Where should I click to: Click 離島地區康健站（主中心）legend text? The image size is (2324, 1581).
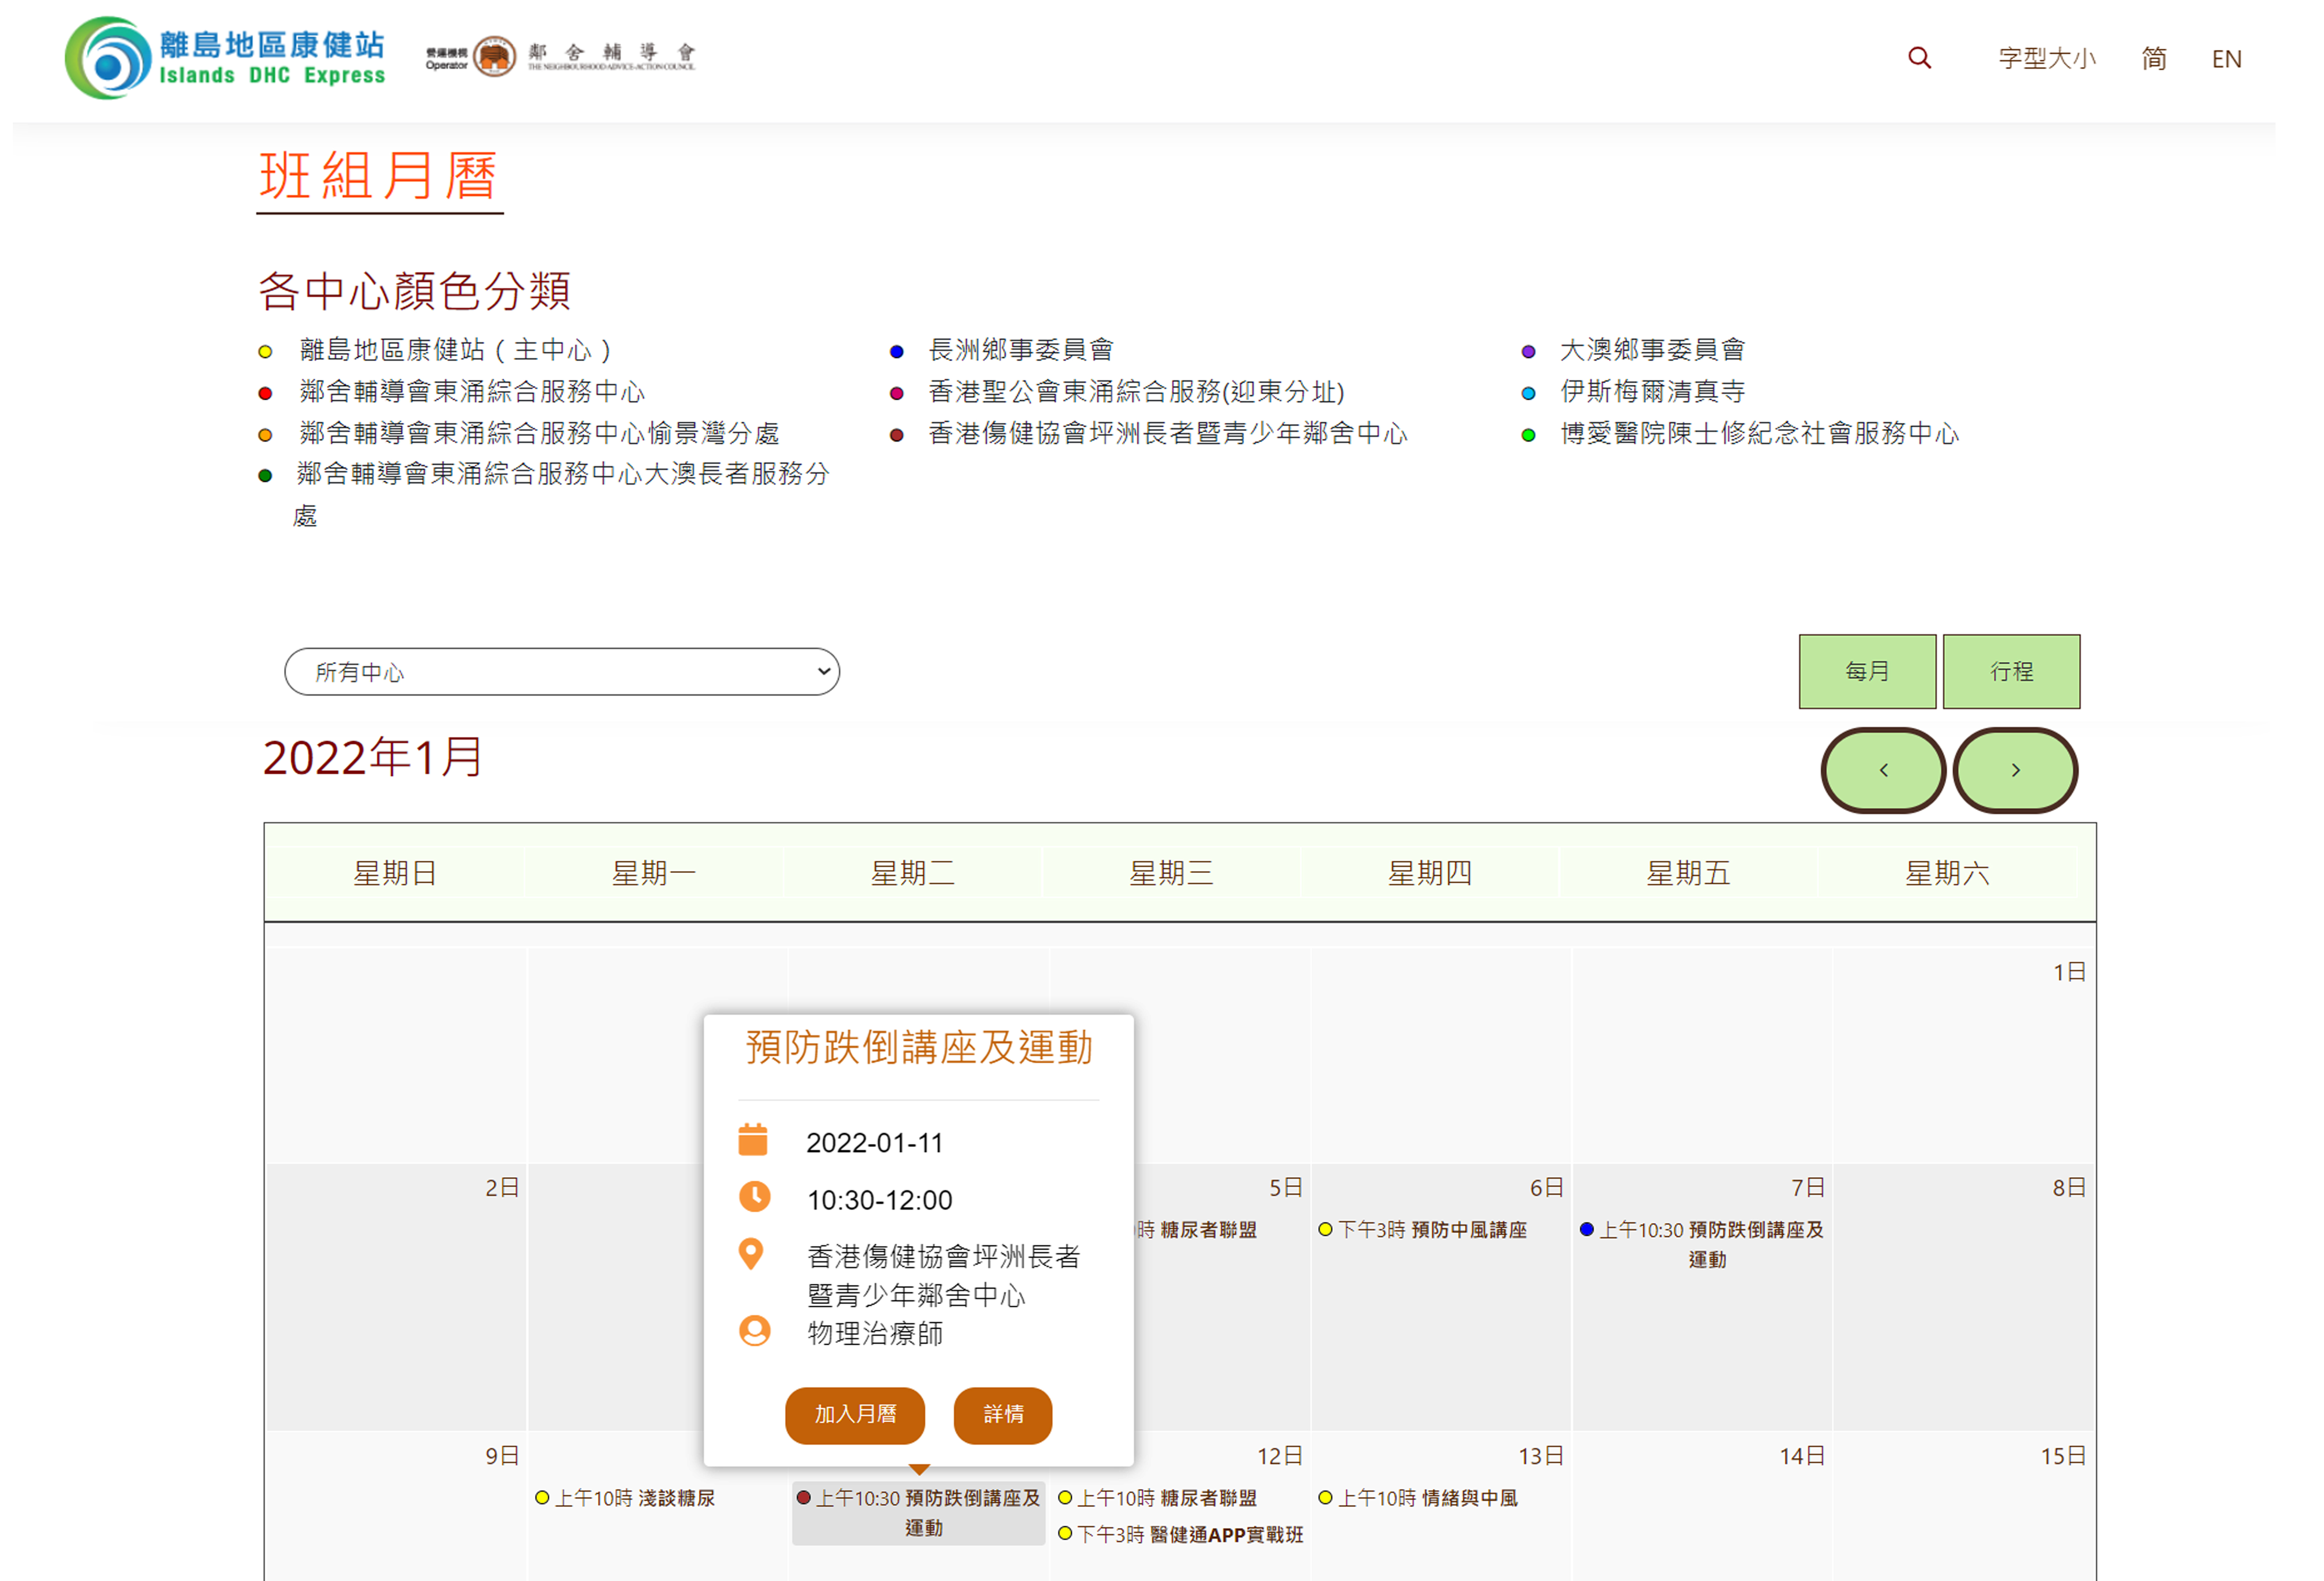(456, 350)
